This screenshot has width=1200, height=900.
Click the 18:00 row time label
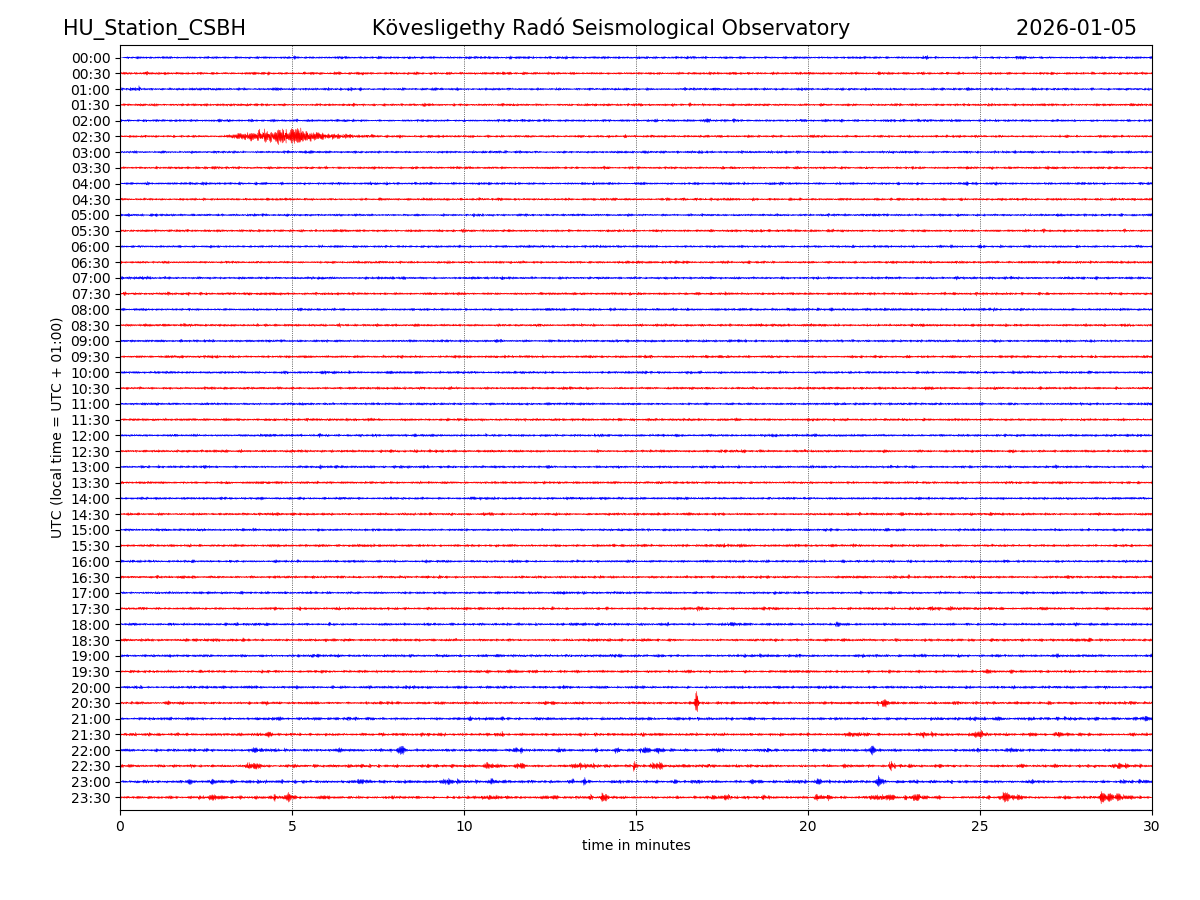(91, 625)
